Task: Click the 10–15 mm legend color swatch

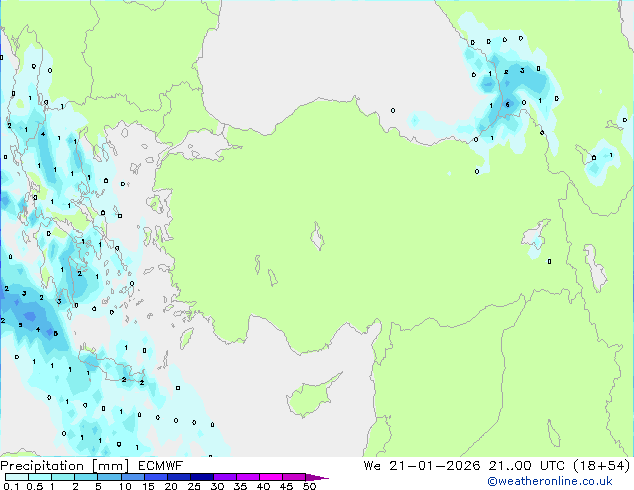Action: tap(133, 477)
